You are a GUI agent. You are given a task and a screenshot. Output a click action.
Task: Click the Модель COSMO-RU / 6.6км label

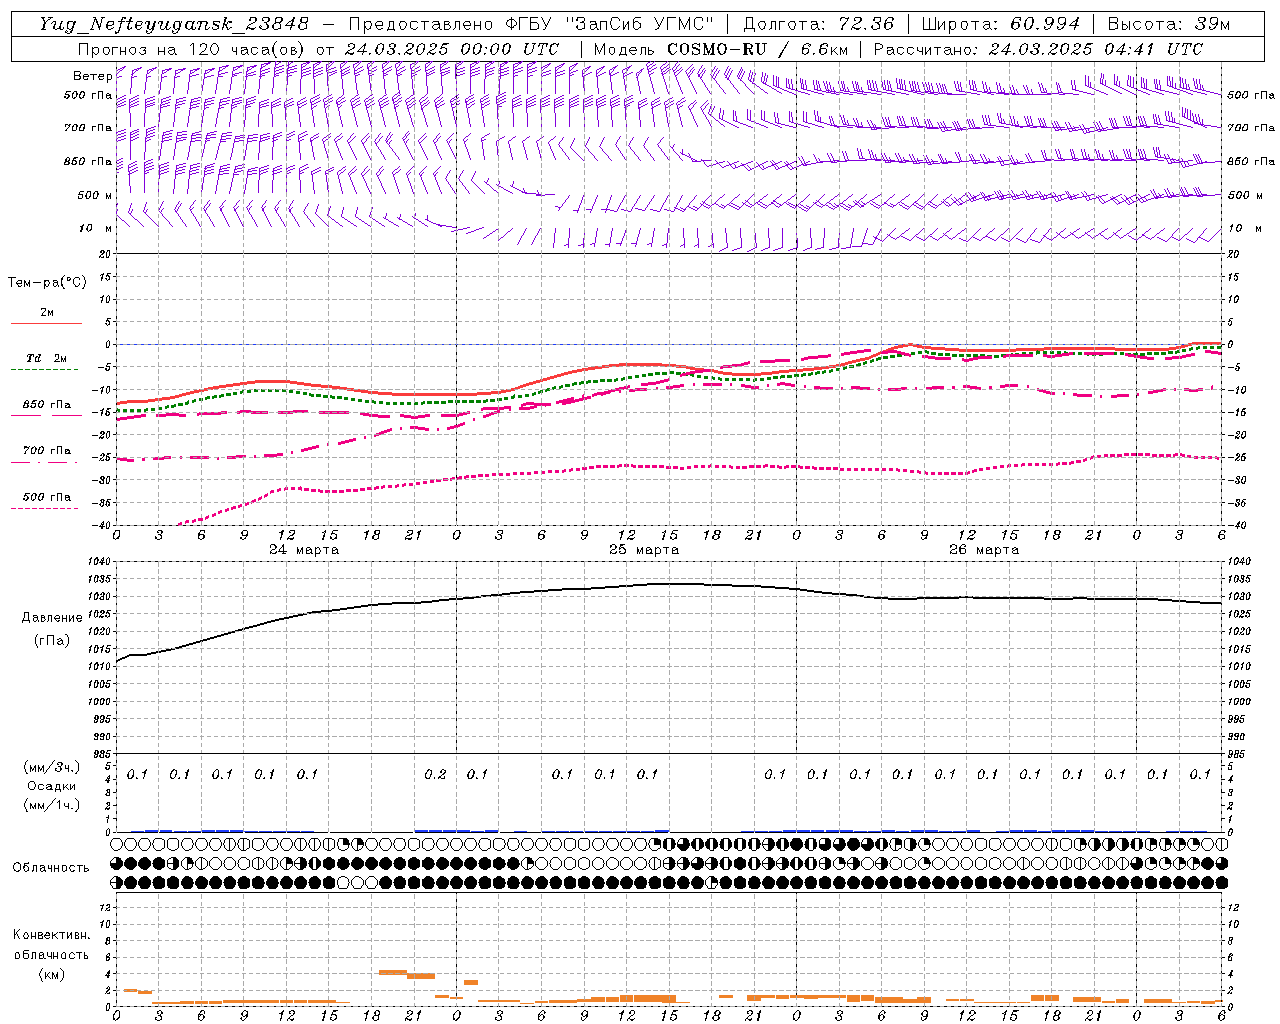point(720,49)
